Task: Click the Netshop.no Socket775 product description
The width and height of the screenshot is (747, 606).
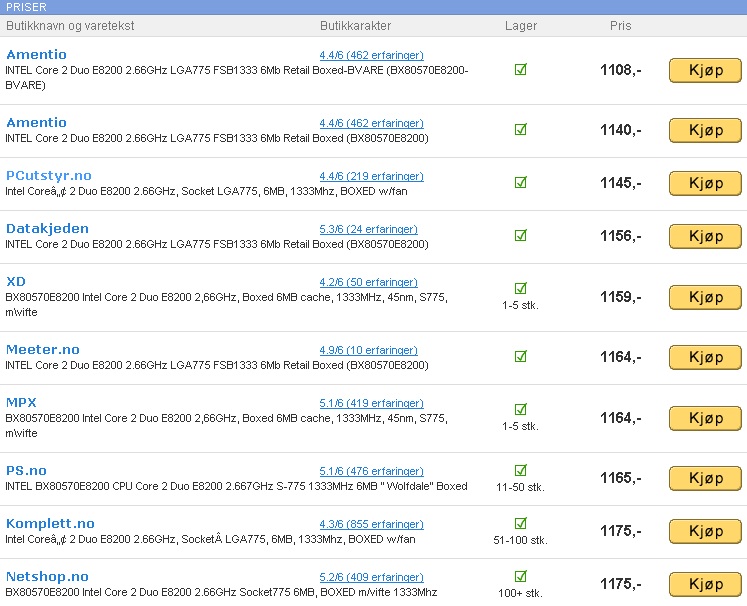Action: [x=221, y=592]
